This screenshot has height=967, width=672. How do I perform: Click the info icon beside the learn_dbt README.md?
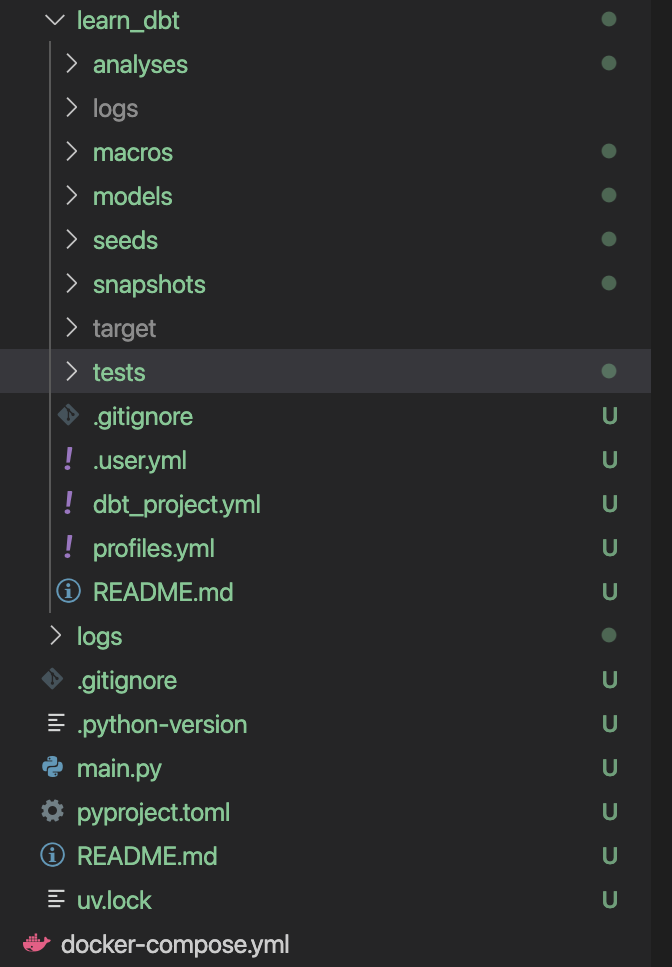(68, 591)
